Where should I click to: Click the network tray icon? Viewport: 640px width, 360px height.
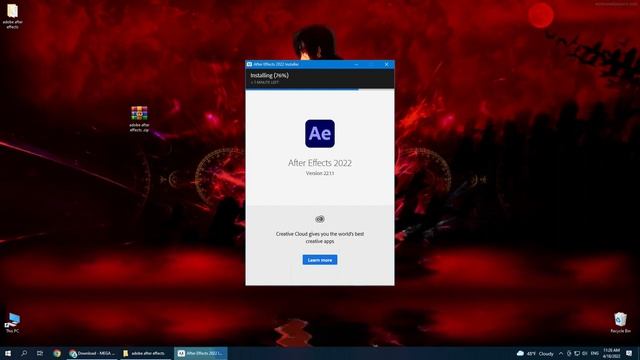(x=577, y=353)
